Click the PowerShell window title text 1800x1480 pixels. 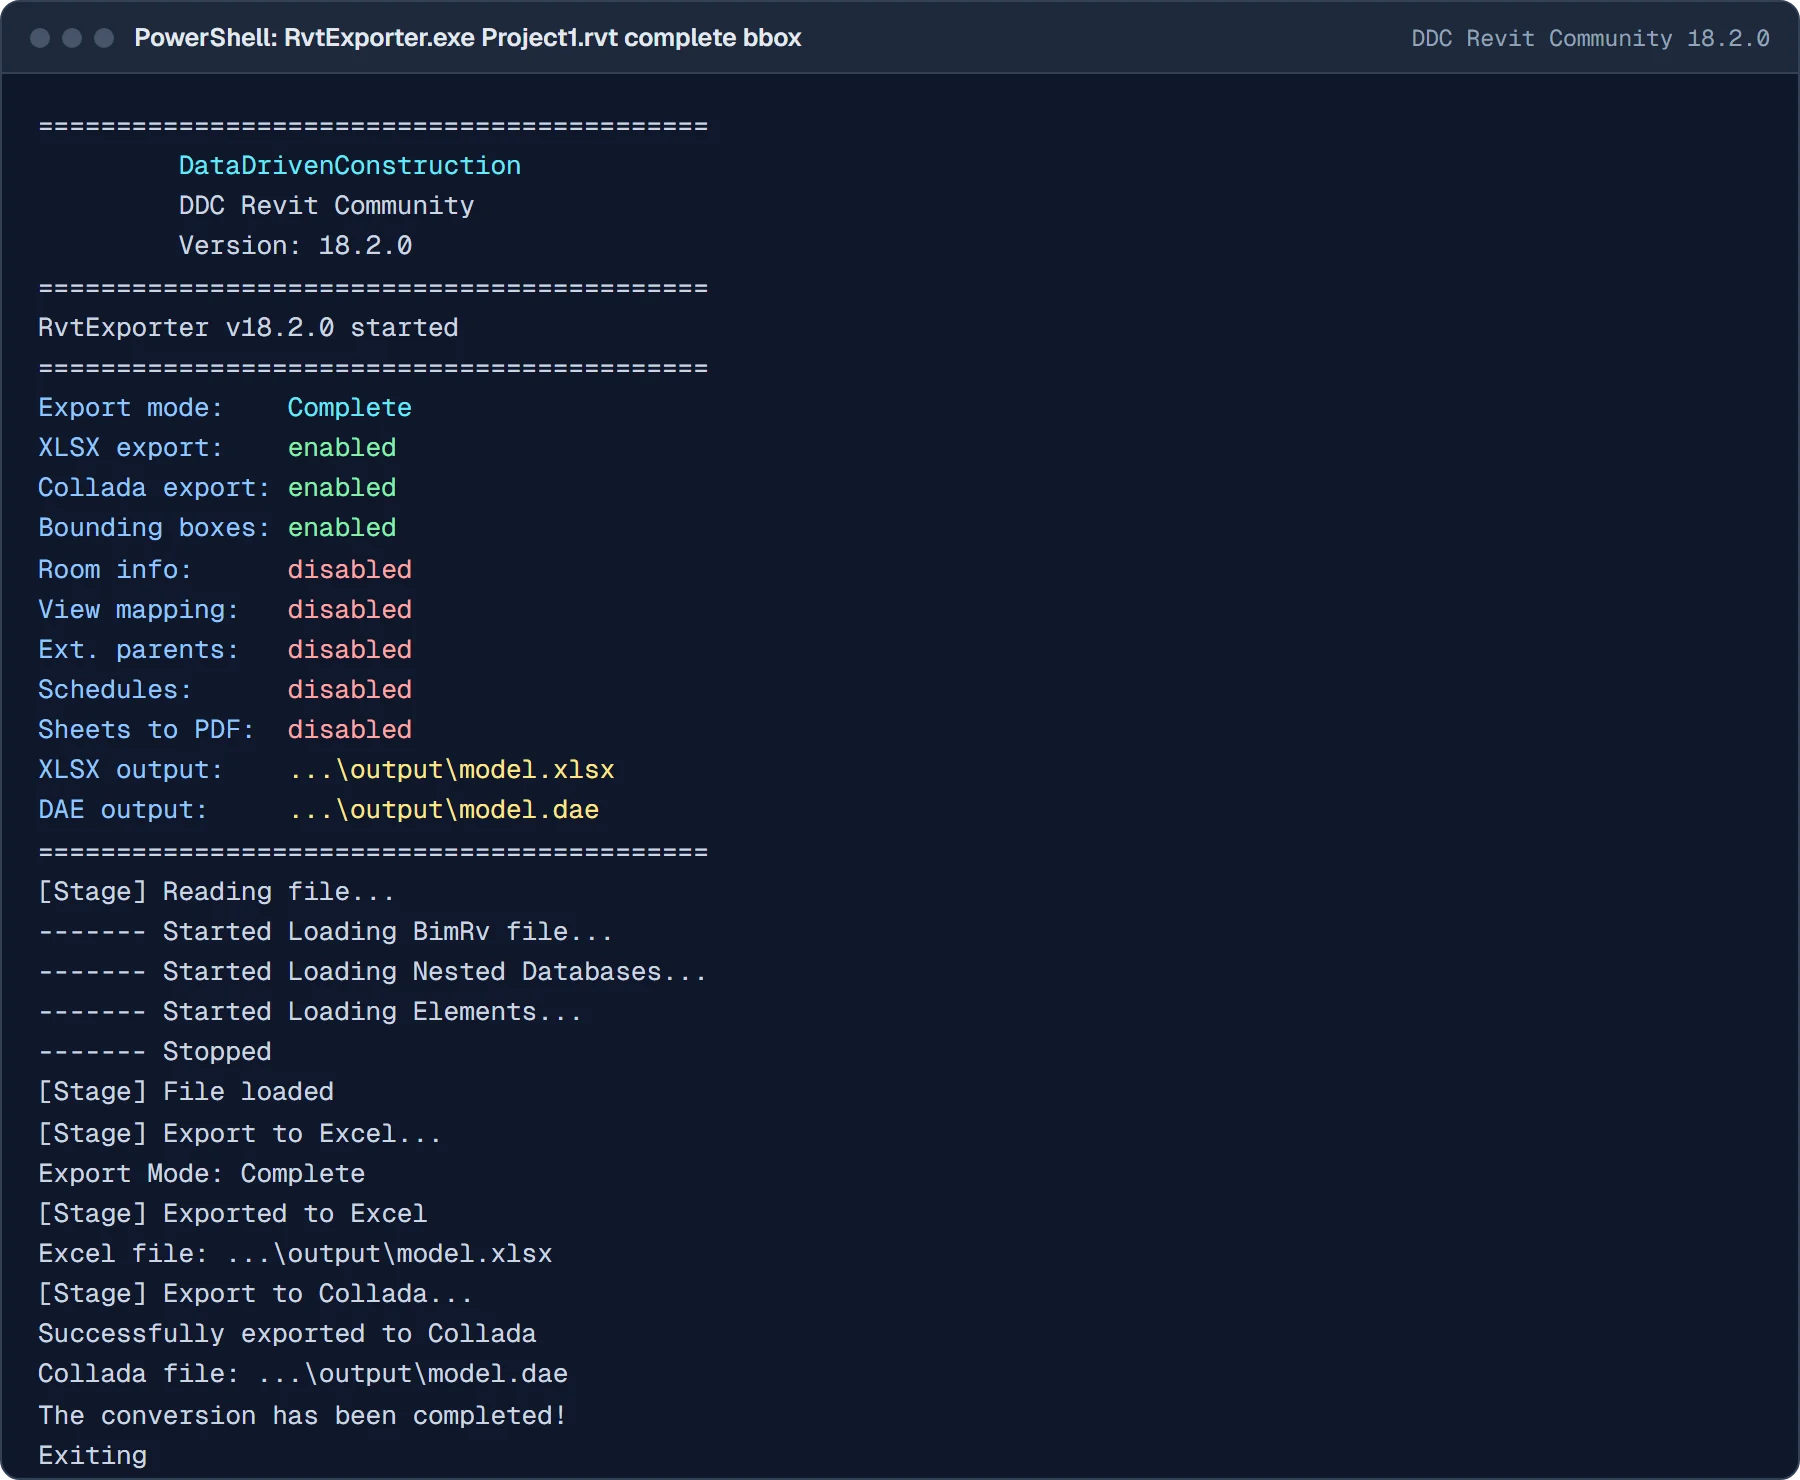[x=468, y=38]
